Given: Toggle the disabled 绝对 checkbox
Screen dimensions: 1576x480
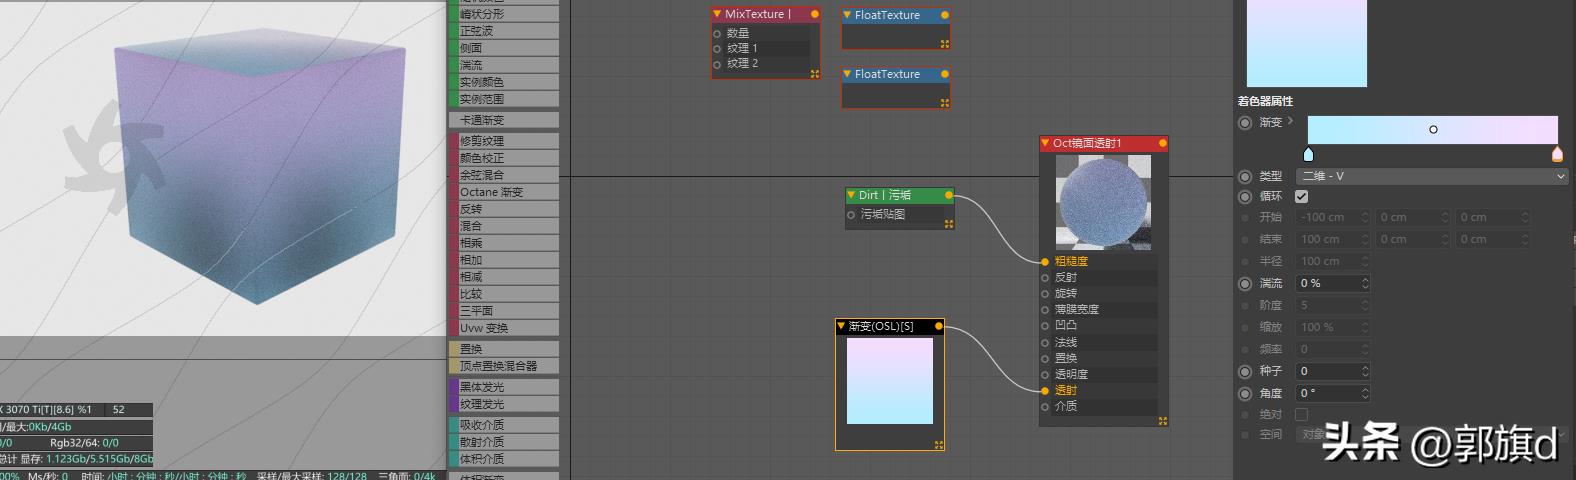Looking at the screenshot, I should tap(1302, 414).
